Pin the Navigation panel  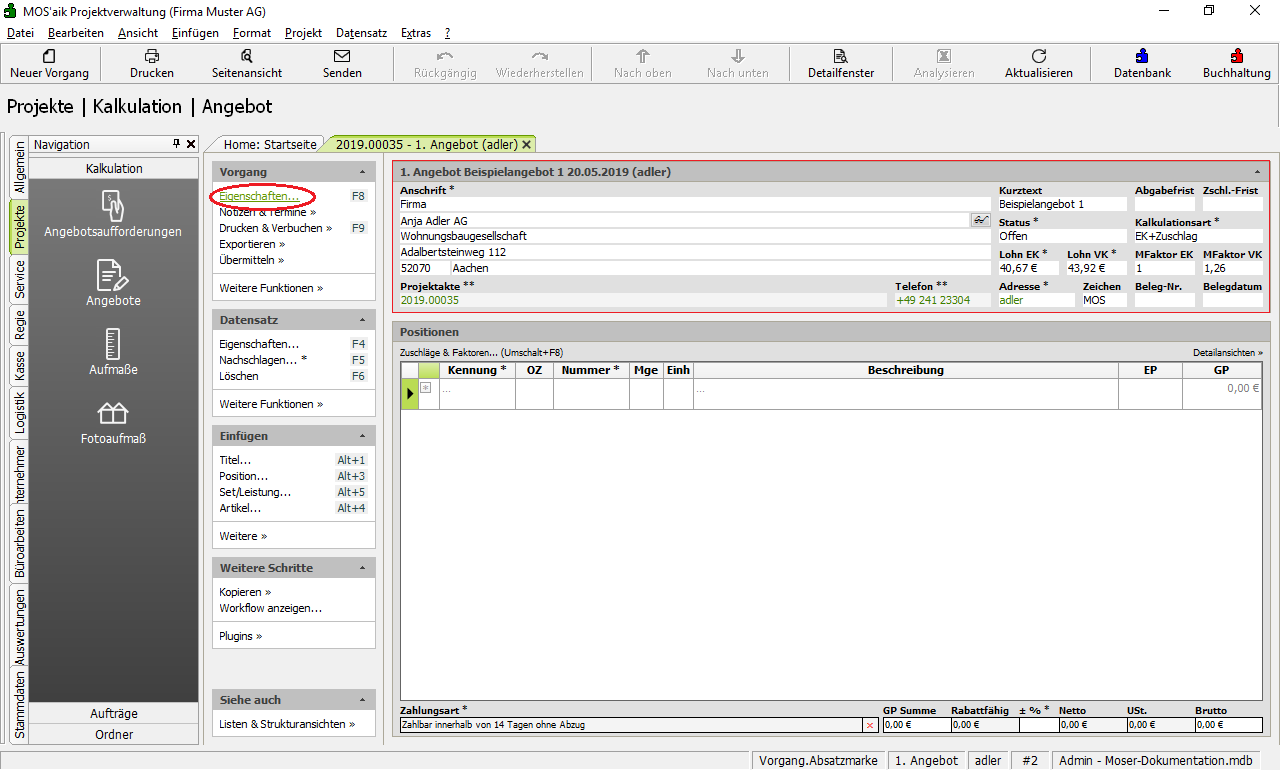[176, 144]
